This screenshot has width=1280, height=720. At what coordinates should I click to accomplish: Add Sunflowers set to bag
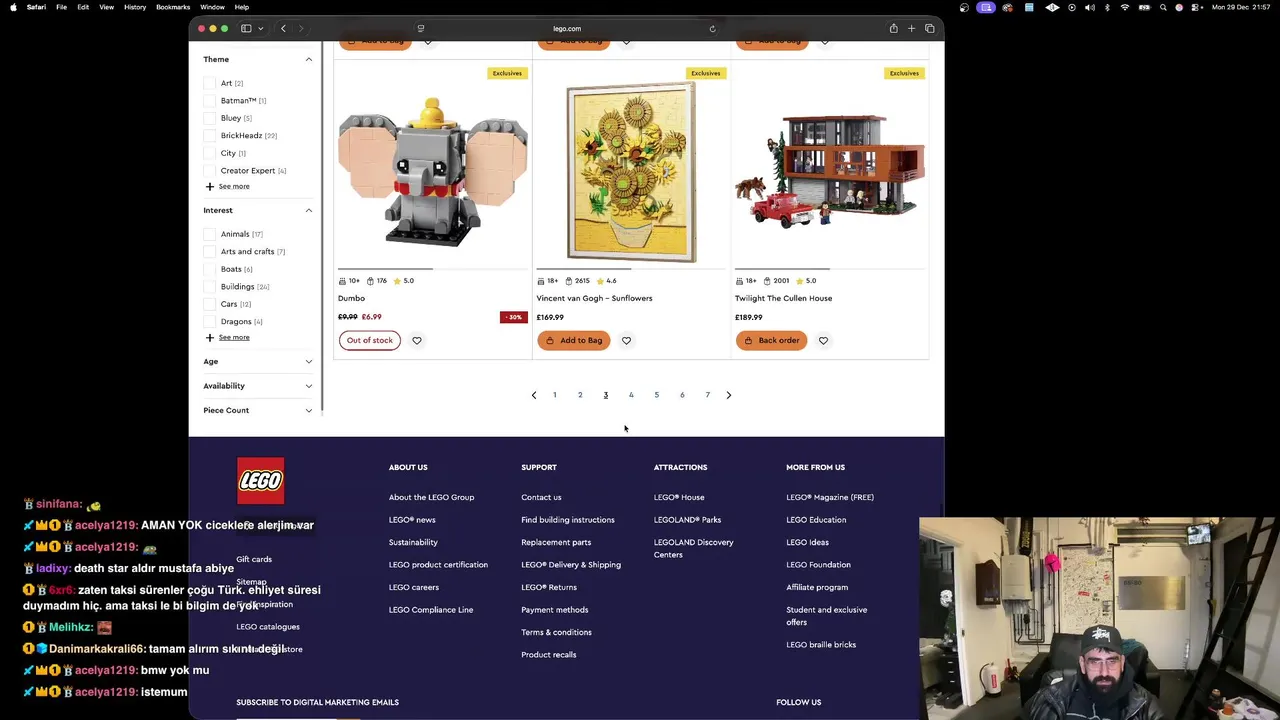pos(574,340)
